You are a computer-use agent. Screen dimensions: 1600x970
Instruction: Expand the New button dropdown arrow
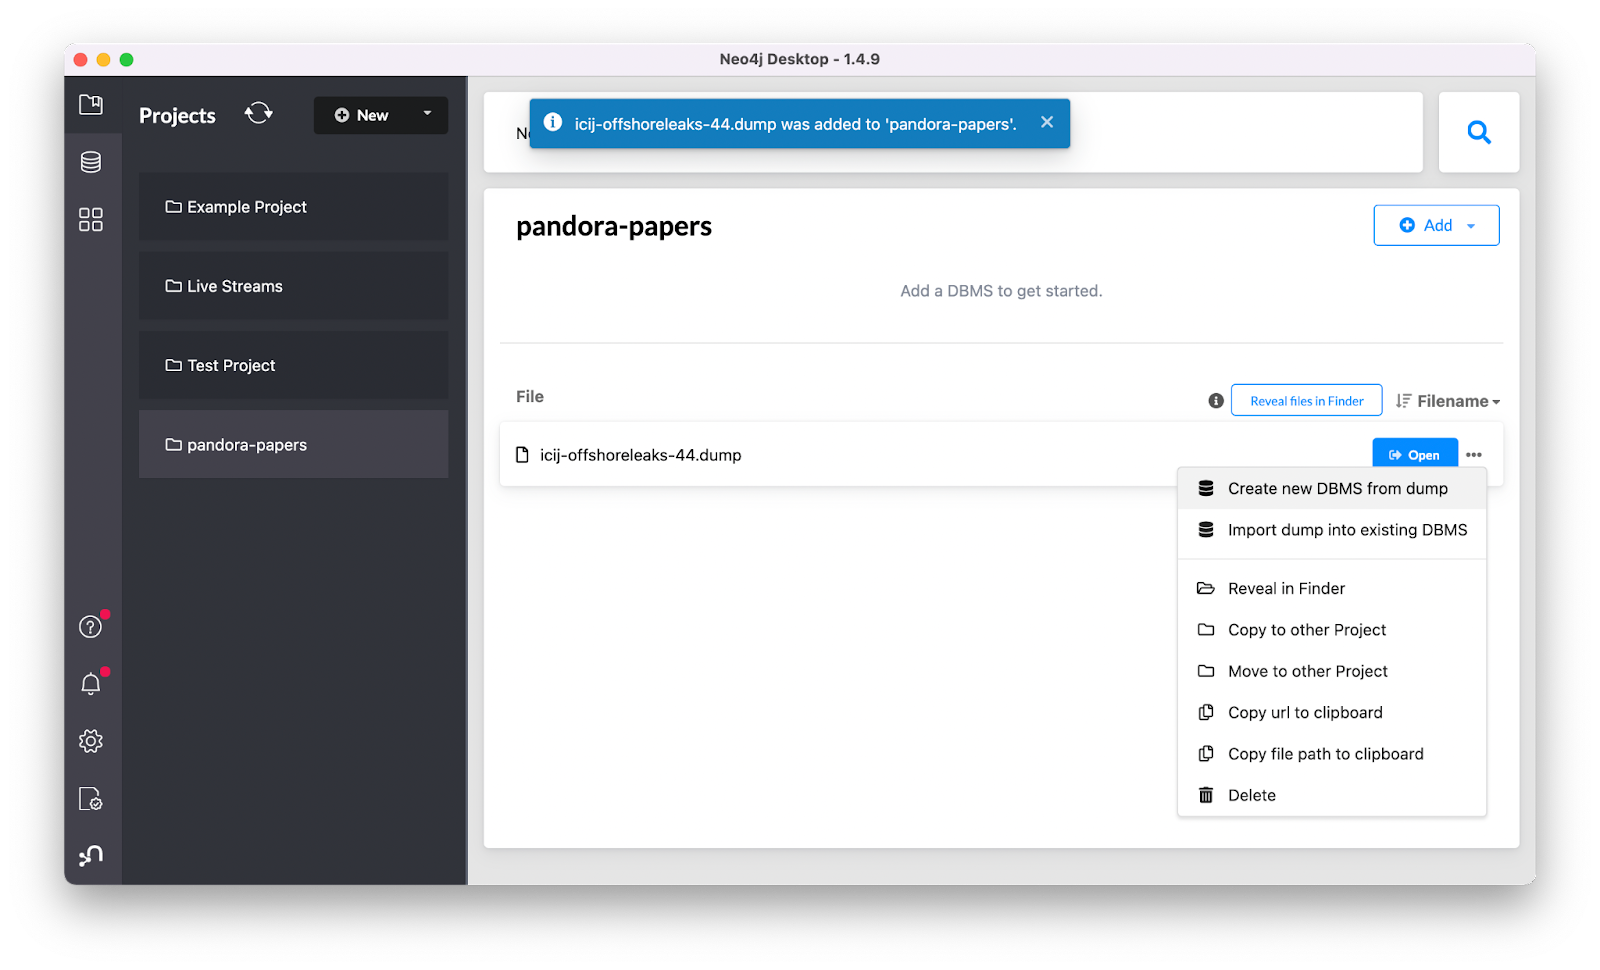pyautogui.click(x=428, y=114)
